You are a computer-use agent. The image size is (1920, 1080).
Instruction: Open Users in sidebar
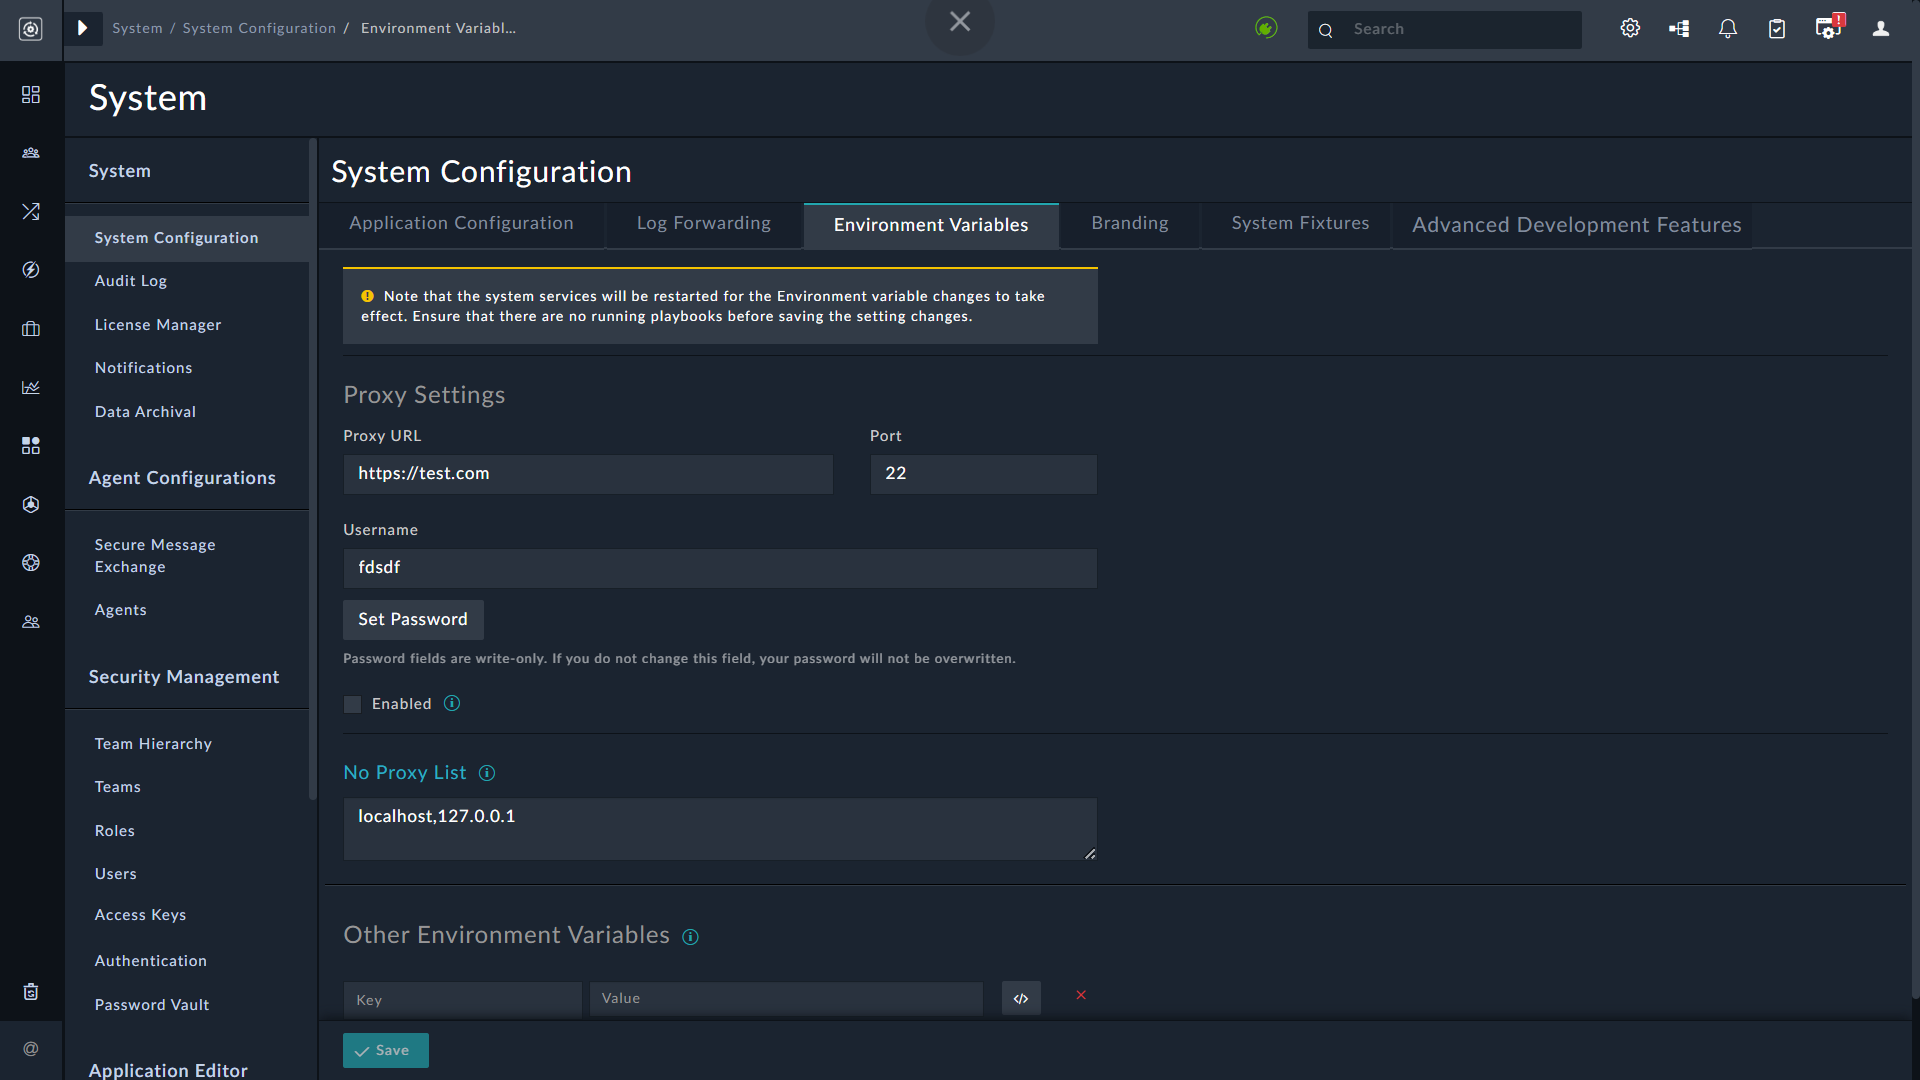click(116, 874)
